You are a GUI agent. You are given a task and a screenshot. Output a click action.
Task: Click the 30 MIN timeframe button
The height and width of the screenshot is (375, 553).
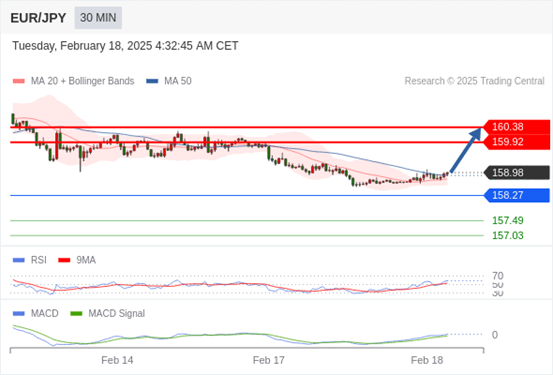coord(98,18)
